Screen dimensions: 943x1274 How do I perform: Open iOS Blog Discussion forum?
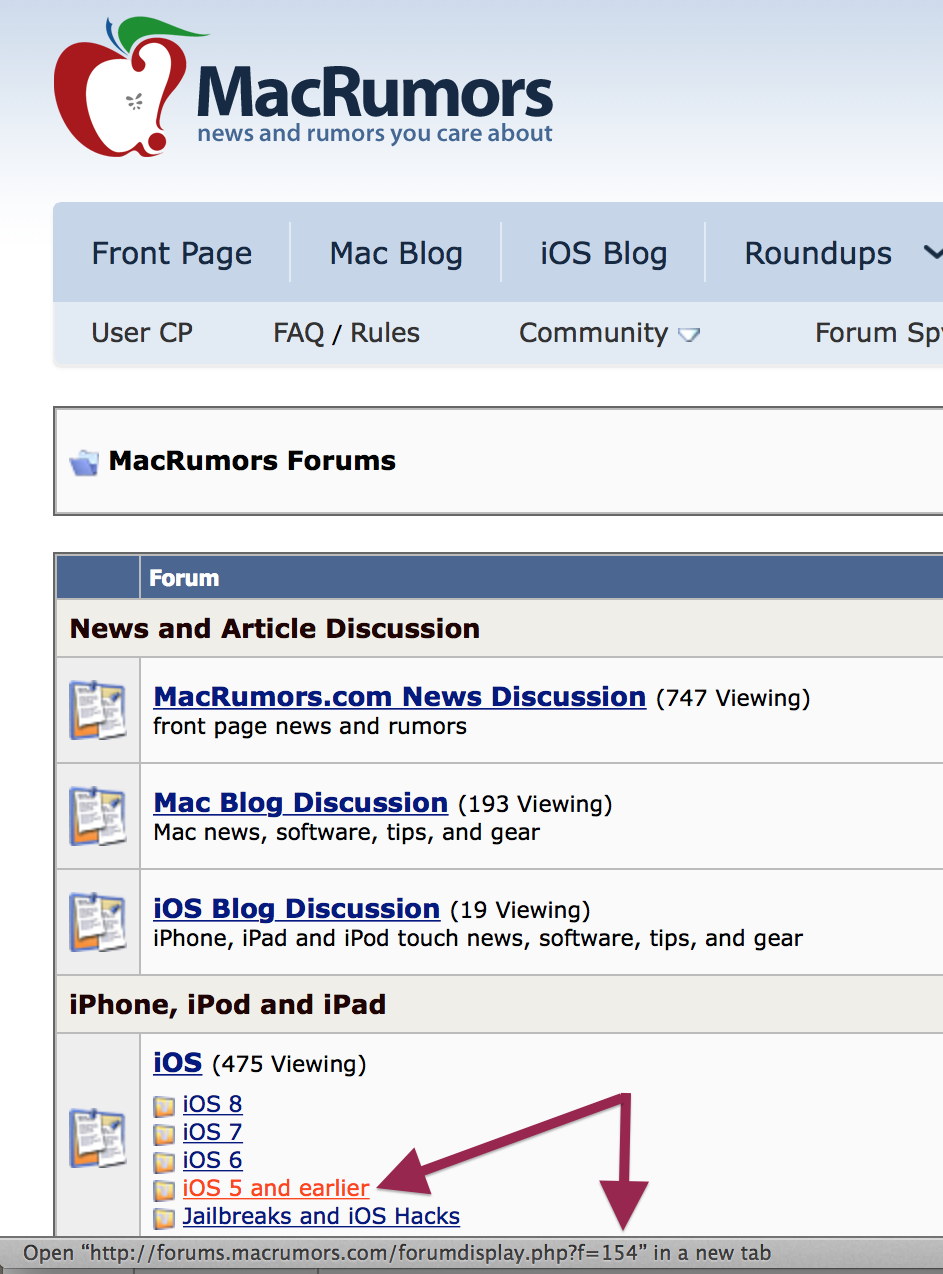pos(296,908)
